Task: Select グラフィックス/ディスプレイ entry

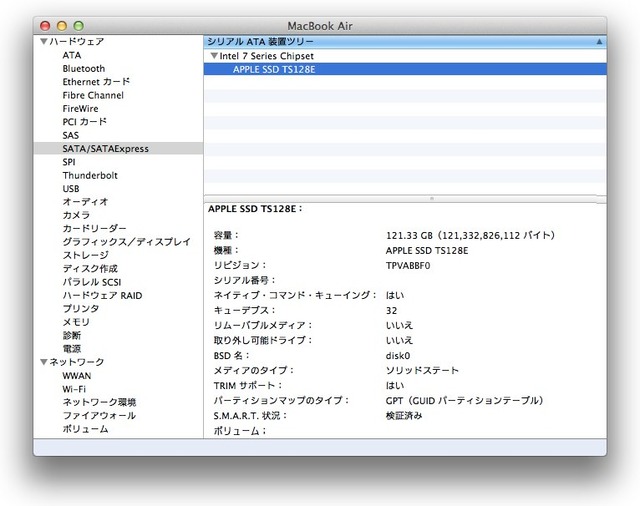Action: [x=127, y=242]
